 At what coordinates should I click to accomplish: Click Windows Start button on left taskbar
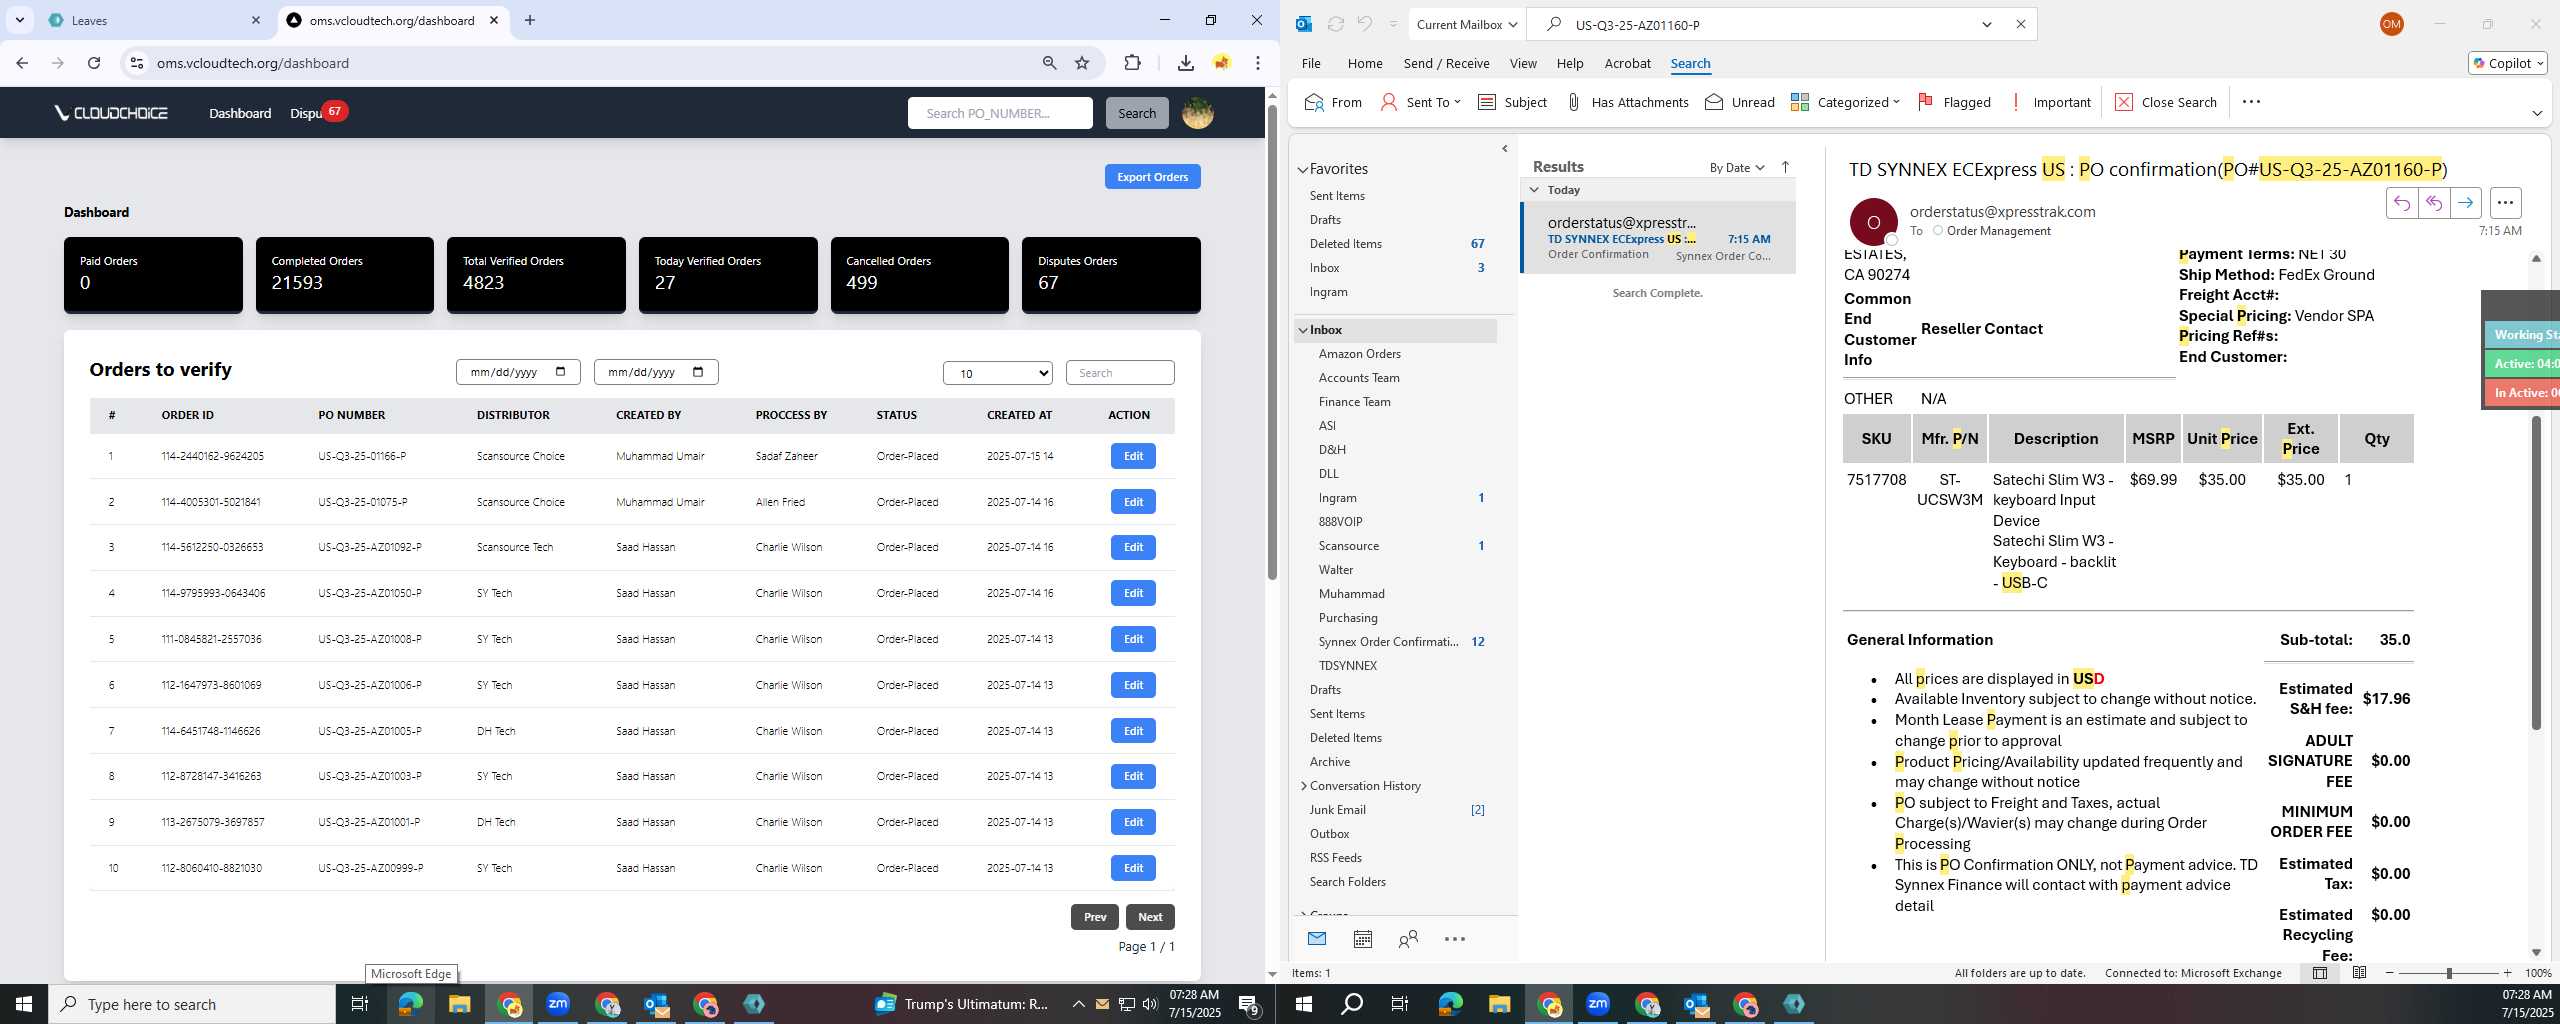point(24,1004)
